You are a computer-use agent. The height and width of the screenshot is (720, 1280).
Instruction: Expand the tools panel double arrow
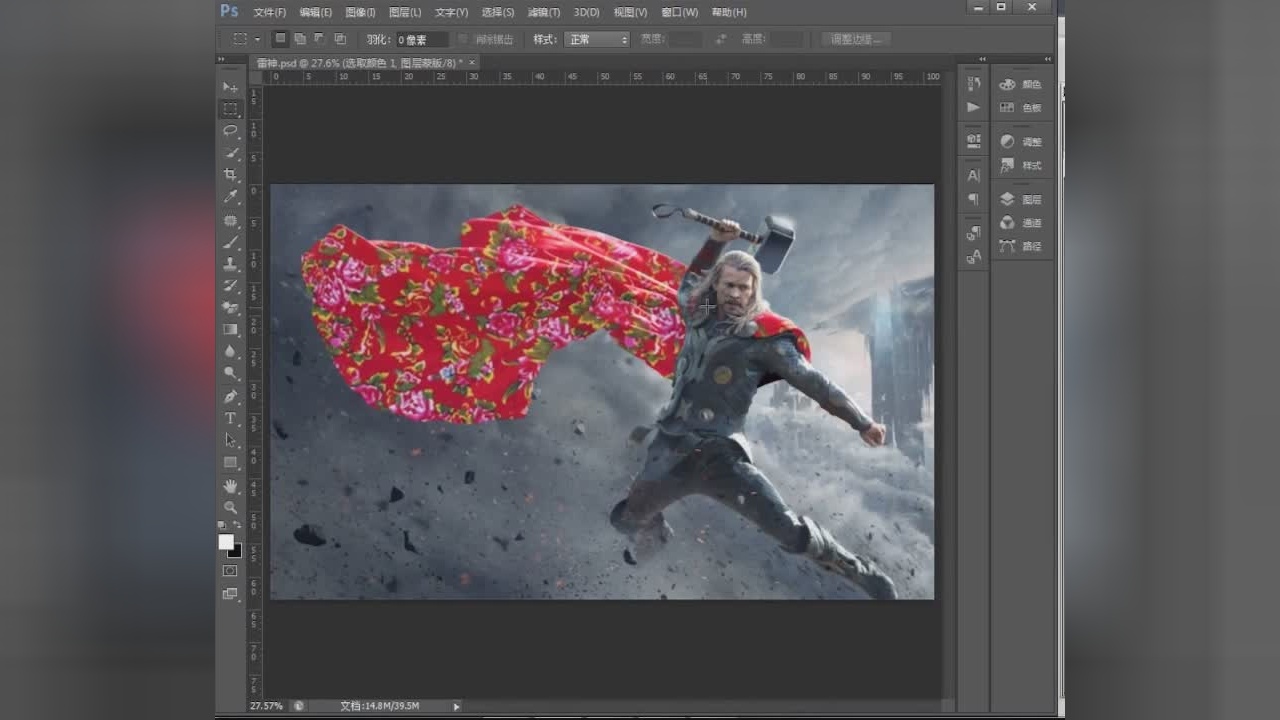[x=222, y=60]
